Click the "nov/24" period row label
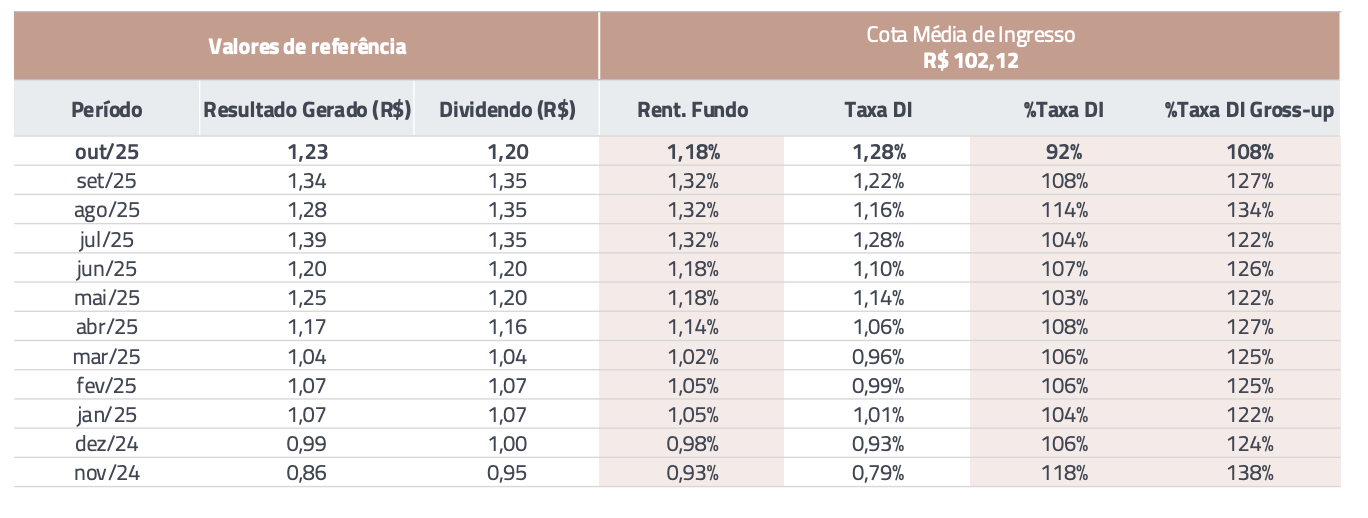Screen dimensions: 1368x518 click(107, 473)
